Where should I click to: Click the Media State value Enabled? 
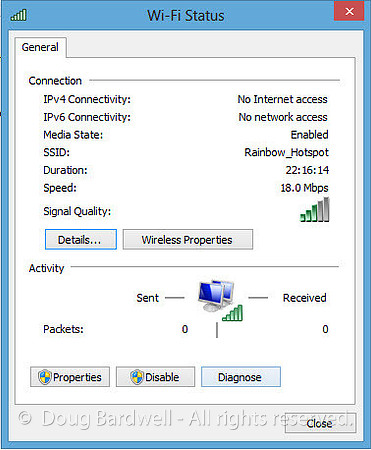309,135
